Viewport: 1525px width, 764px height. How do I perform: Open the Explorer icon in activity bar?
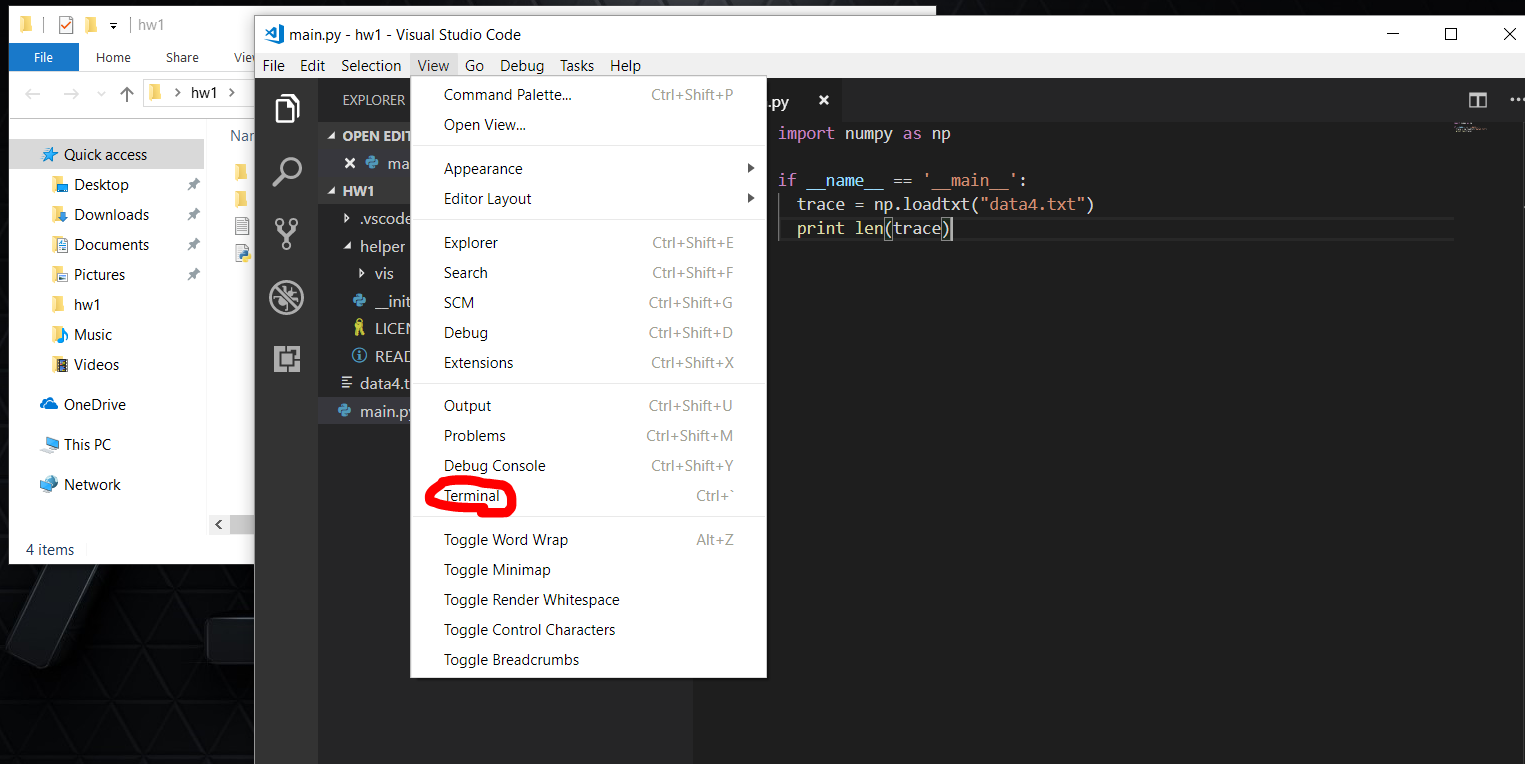[287, 109]
